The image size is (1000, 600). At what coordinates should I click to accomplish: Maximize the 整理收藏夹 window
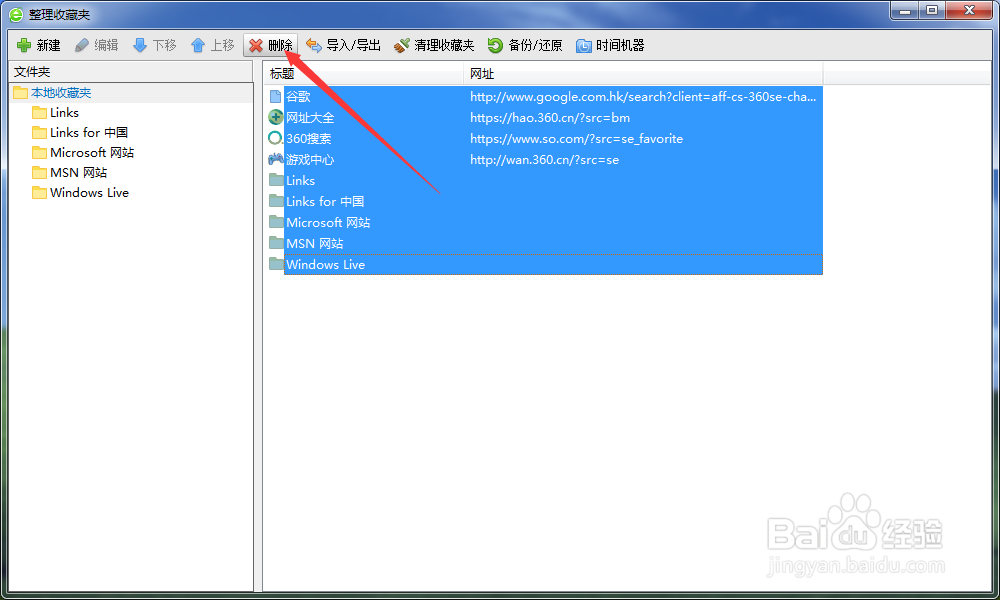(x=932, y=11)
